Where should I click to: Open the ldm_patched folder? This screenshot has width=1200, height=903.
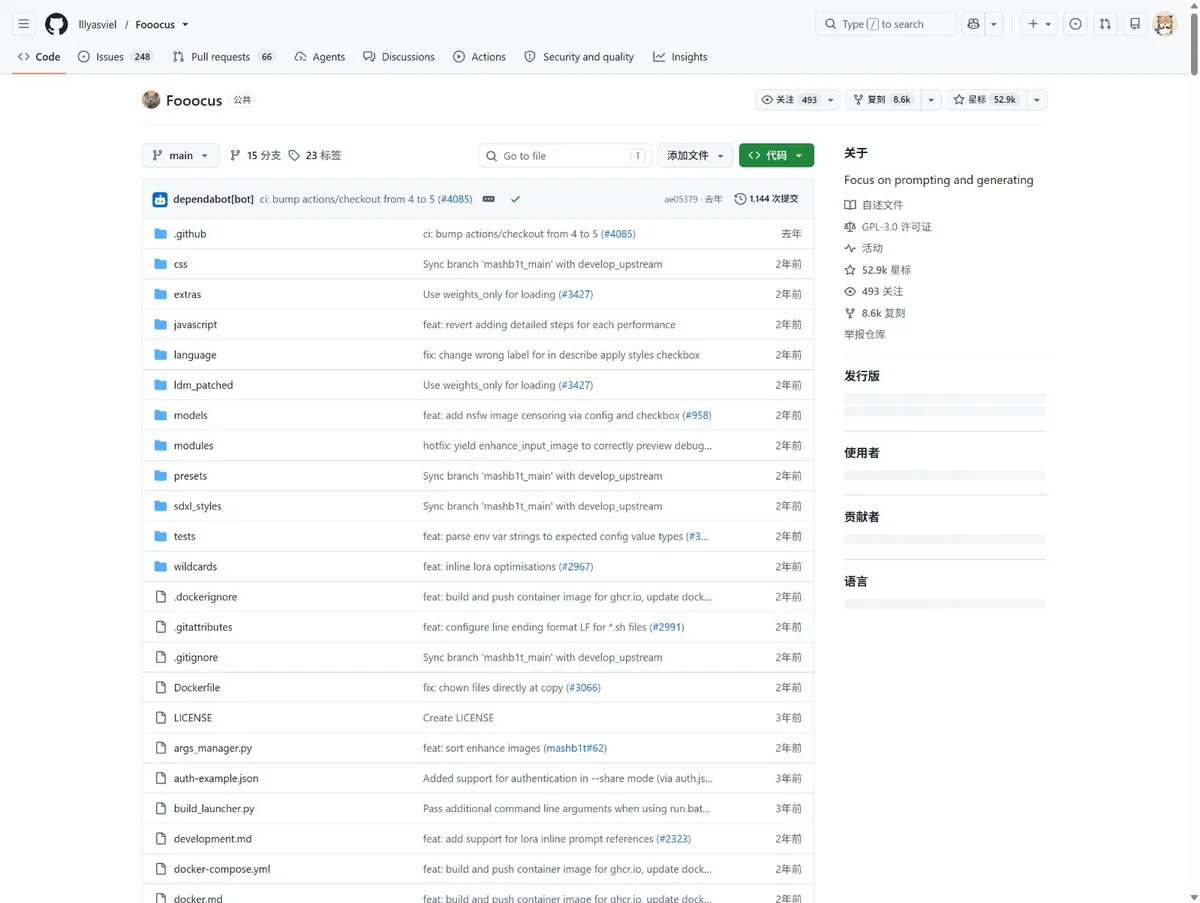click(x=203, y=385)
